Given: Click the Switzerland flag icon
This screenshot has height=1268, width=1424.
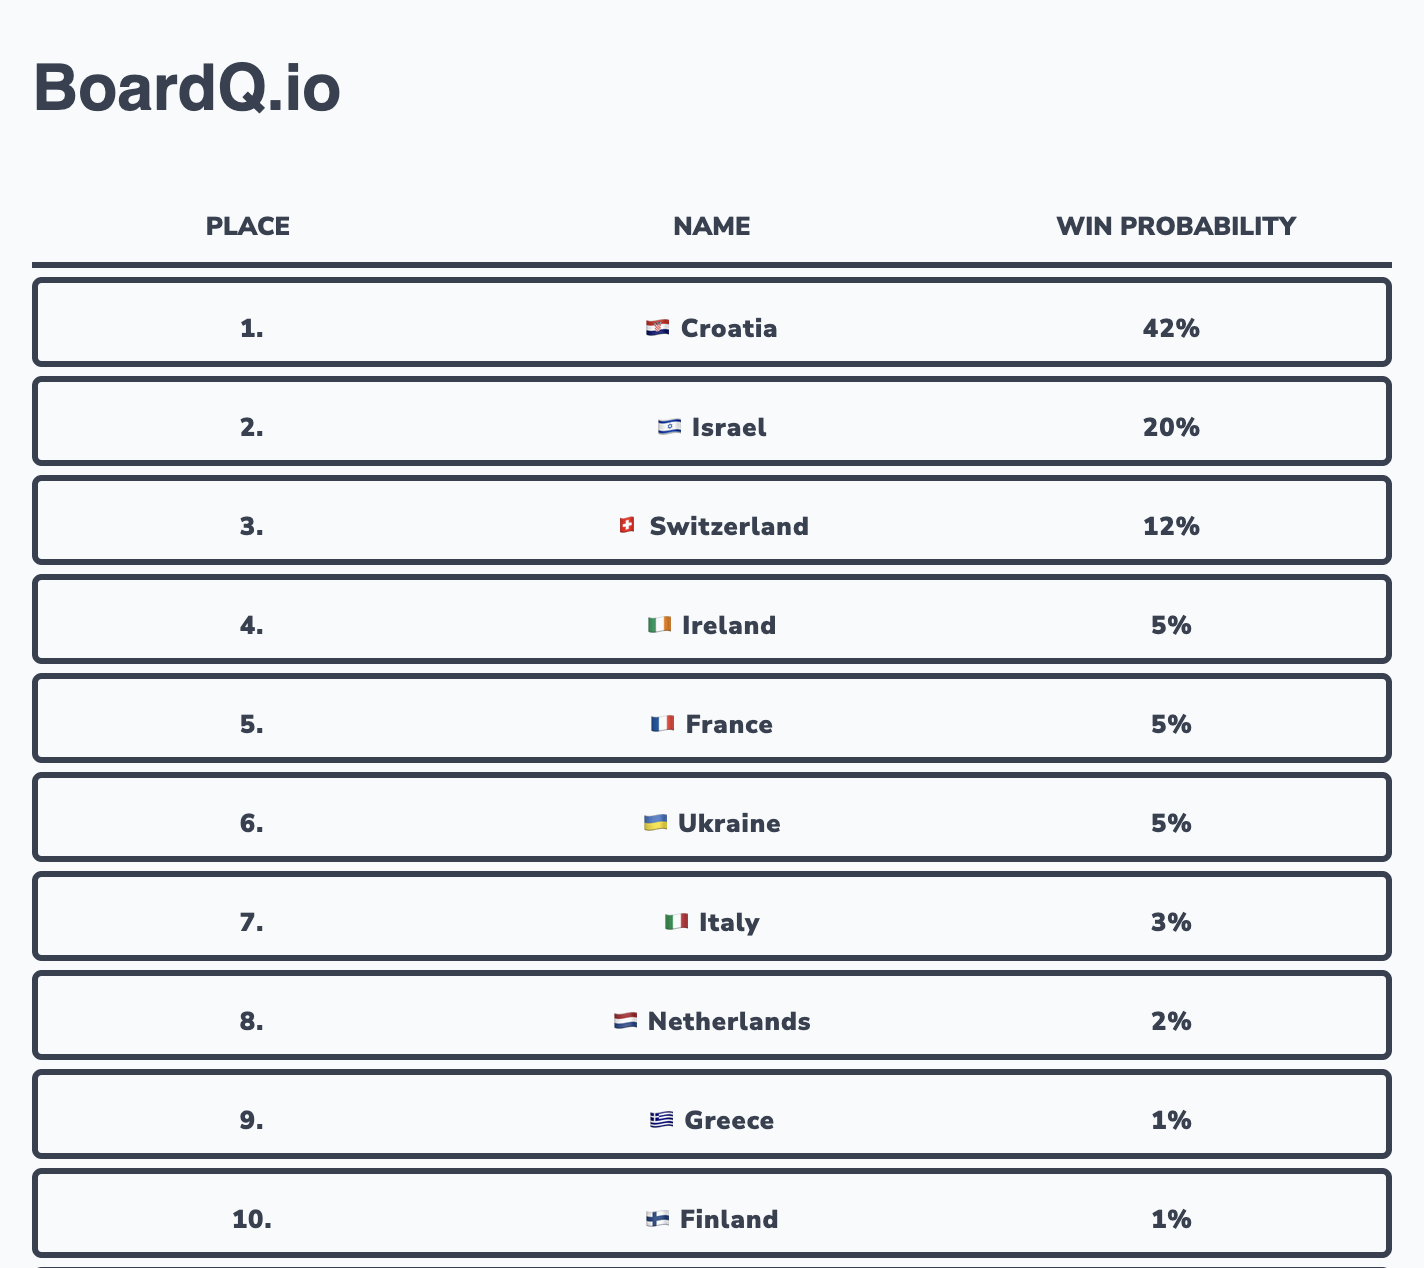Looking at the screenshot, I should click(x=627, y=525).
